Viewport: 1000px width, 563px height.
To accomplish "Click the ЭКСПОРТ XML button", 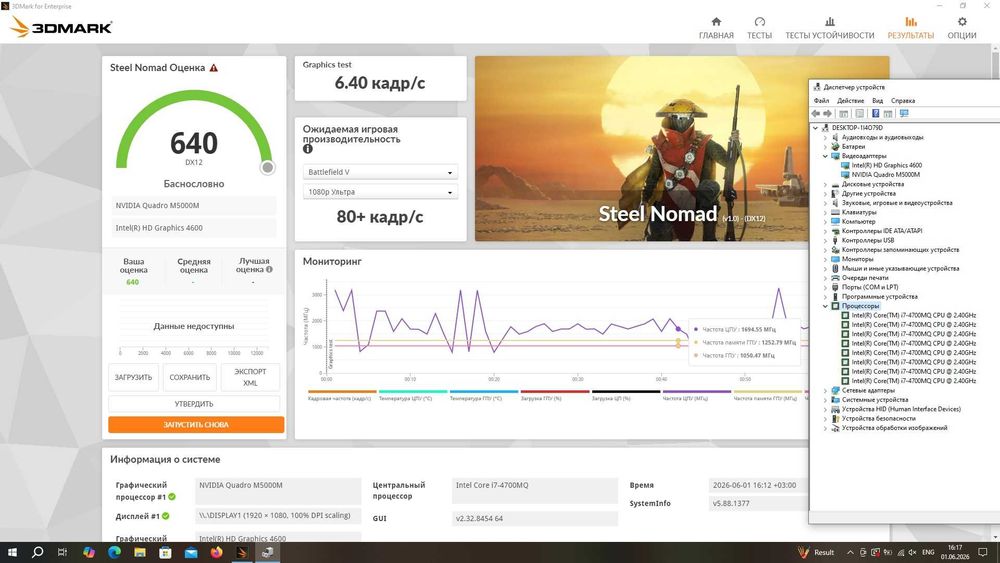I will [250, 377].
